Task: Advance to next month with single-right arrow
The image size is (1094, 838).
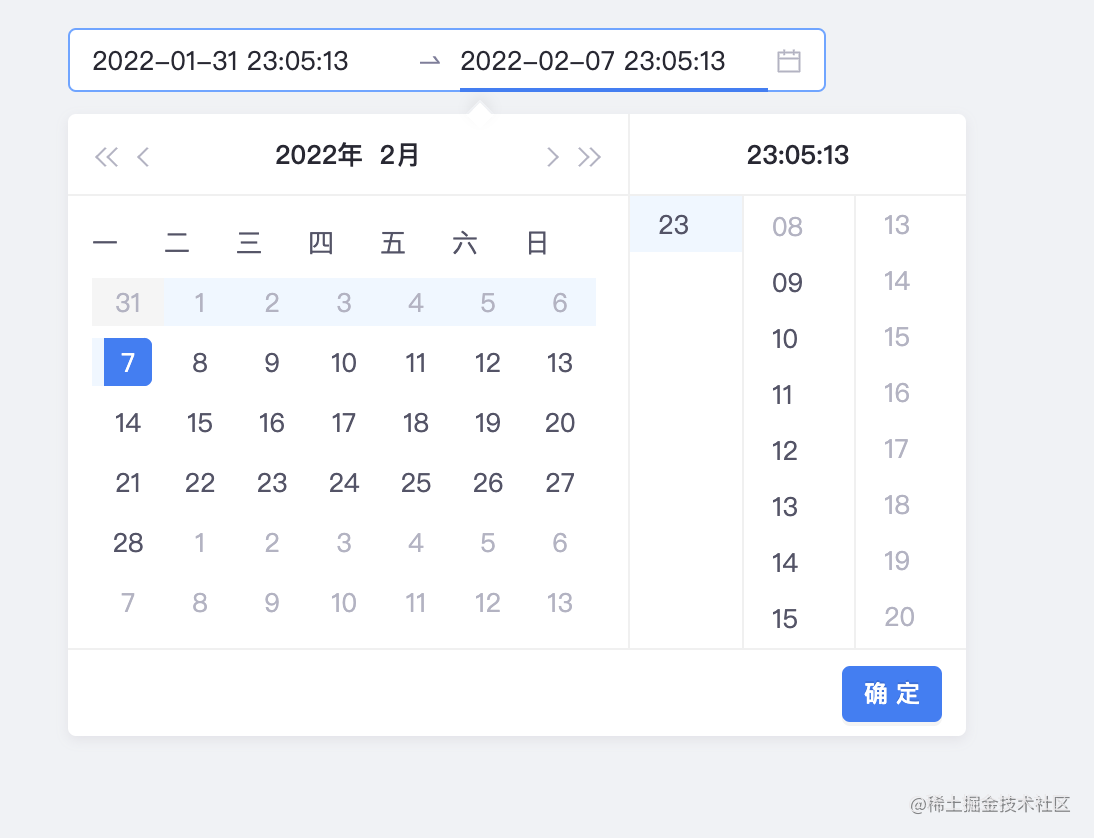Action: [552, 156]
